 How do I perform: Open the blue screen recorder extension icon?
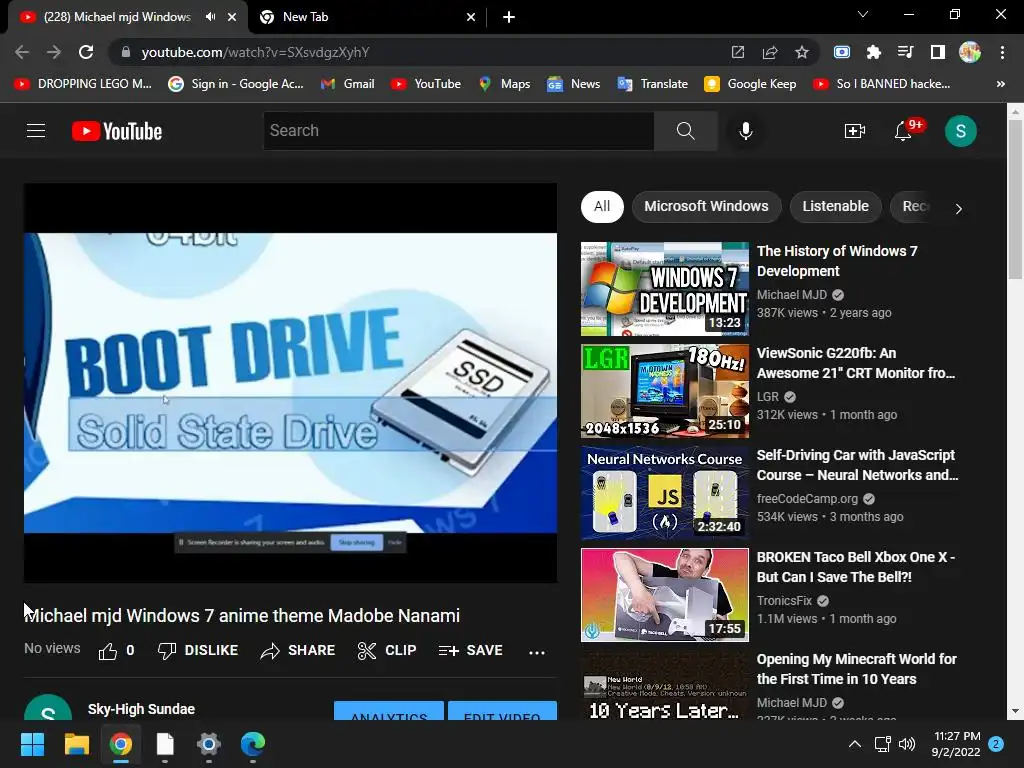842,52
